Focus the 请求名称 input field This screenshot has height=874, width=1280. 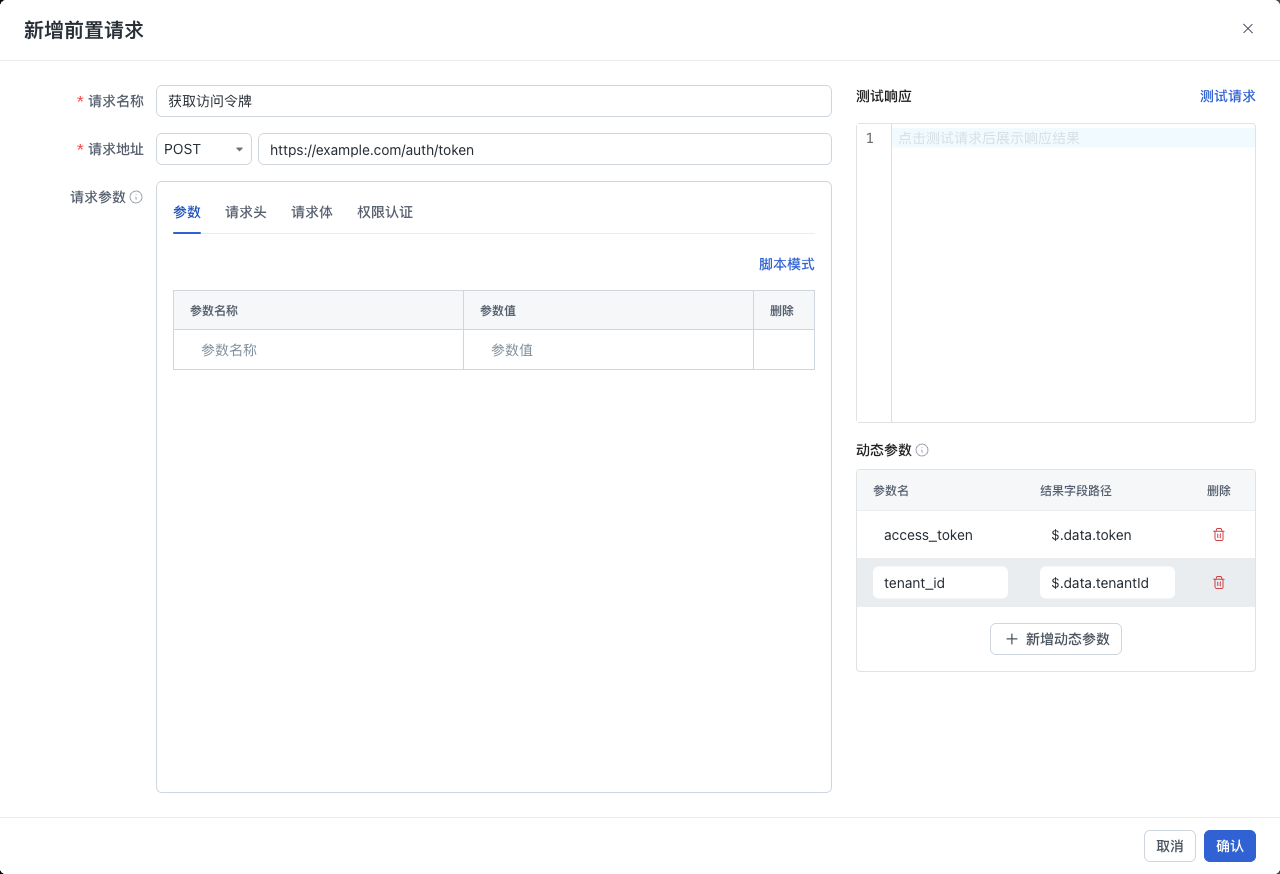tap(494, 101)
